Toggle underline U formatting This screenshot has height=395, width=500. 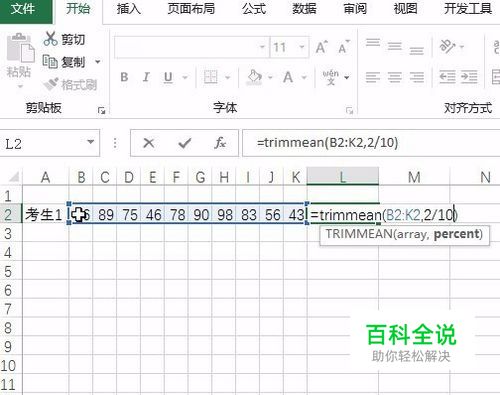coord(168,77)
